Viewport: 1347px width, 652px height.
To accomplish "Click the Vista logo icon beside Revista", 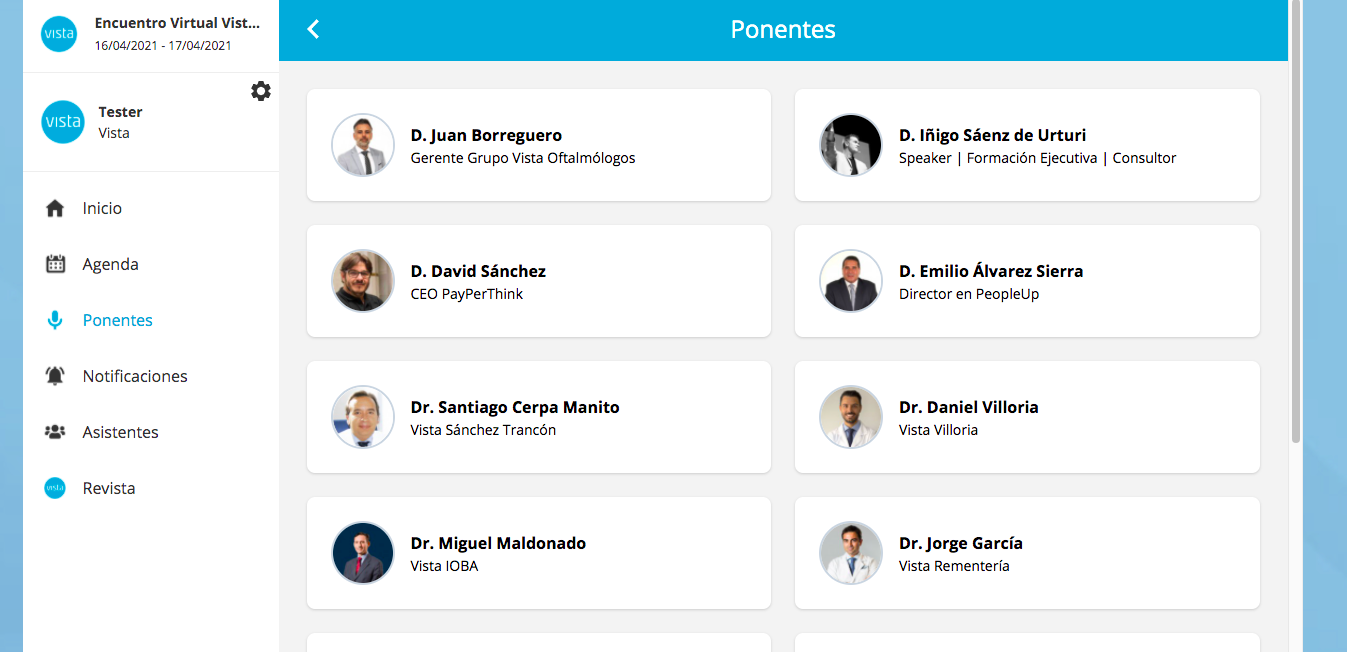I will coord(55,489).
